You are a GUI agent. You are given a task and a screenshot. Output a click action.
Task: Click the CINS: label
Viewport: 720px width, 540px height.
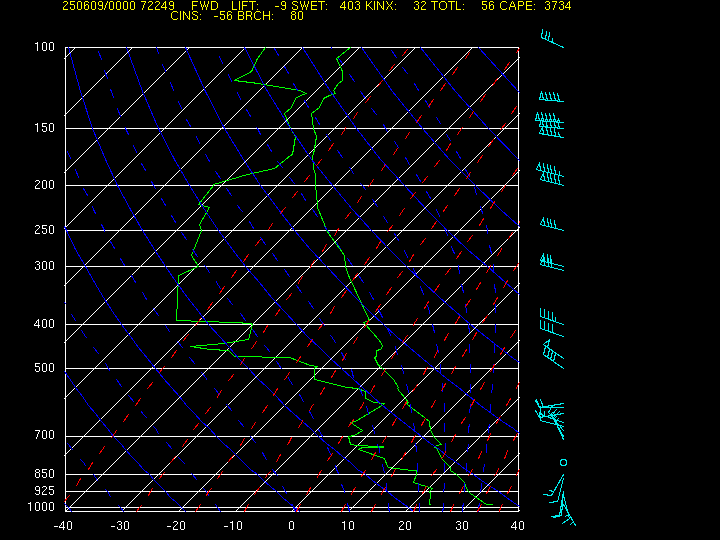click(x=186, y=16)
